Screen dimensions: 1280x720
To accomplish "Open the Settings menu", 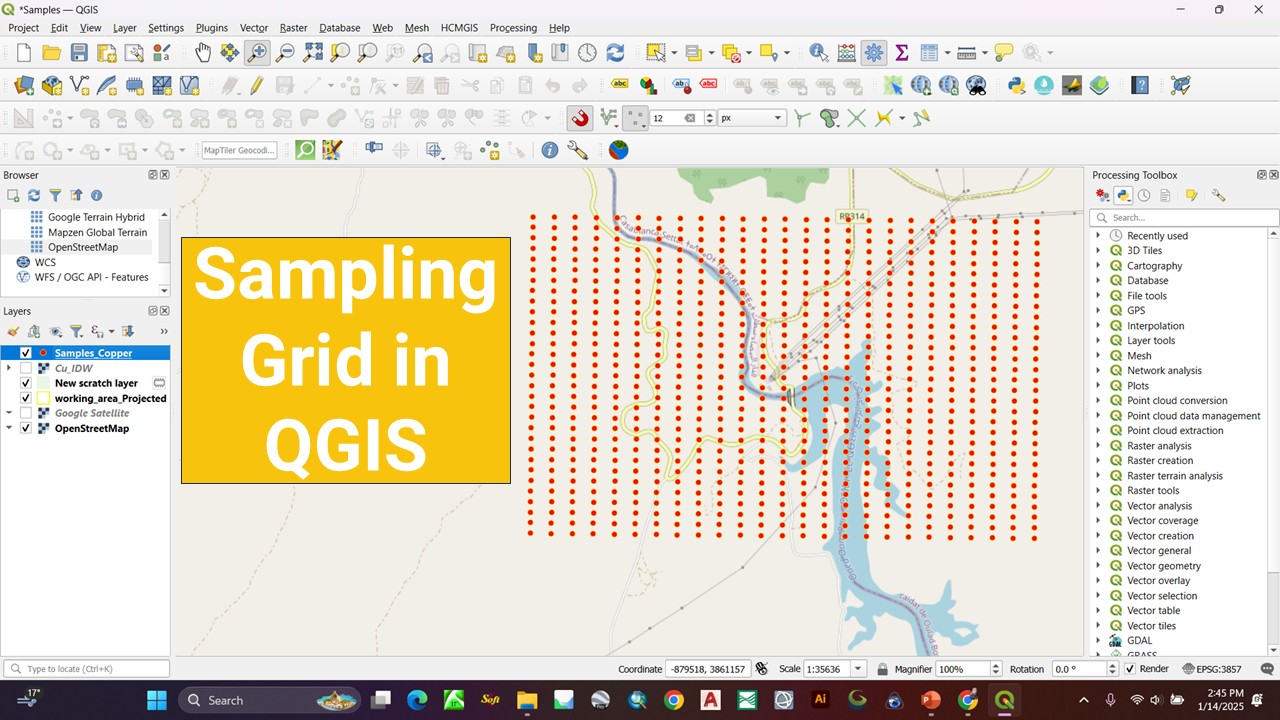I will coord(166,28).
